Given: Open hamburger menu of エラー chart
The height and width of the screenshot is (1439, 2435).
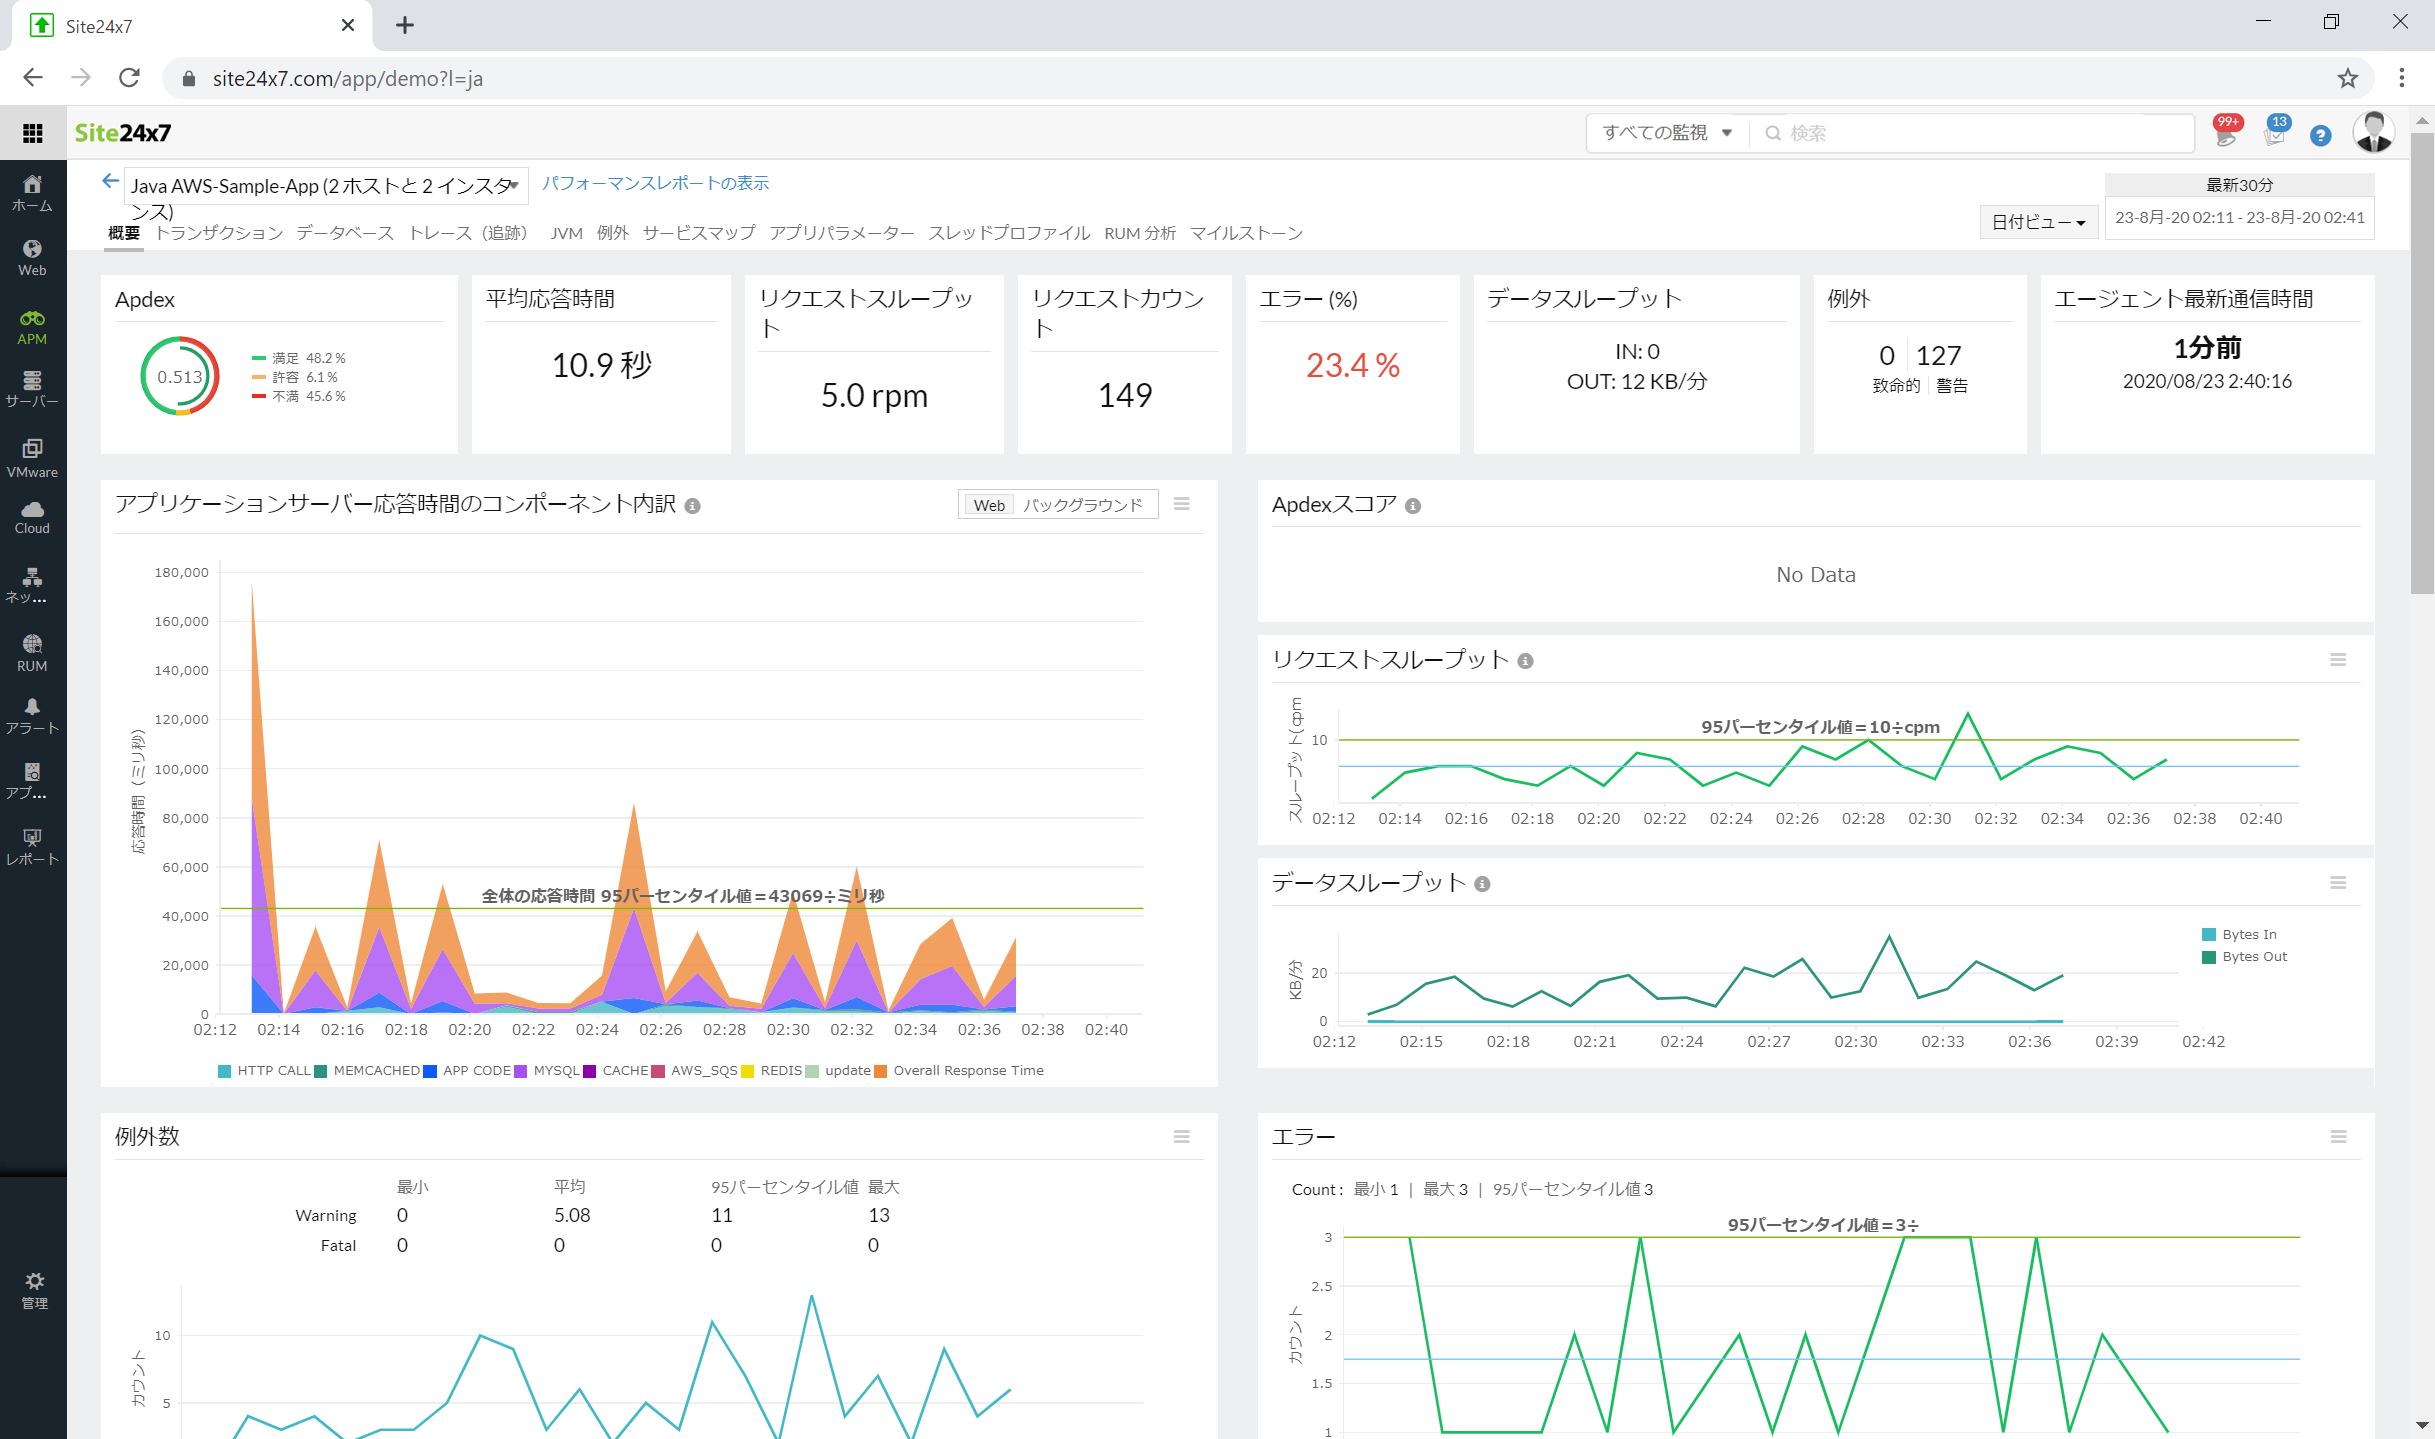Looking at the screenshot, I should [2339, 1137].
